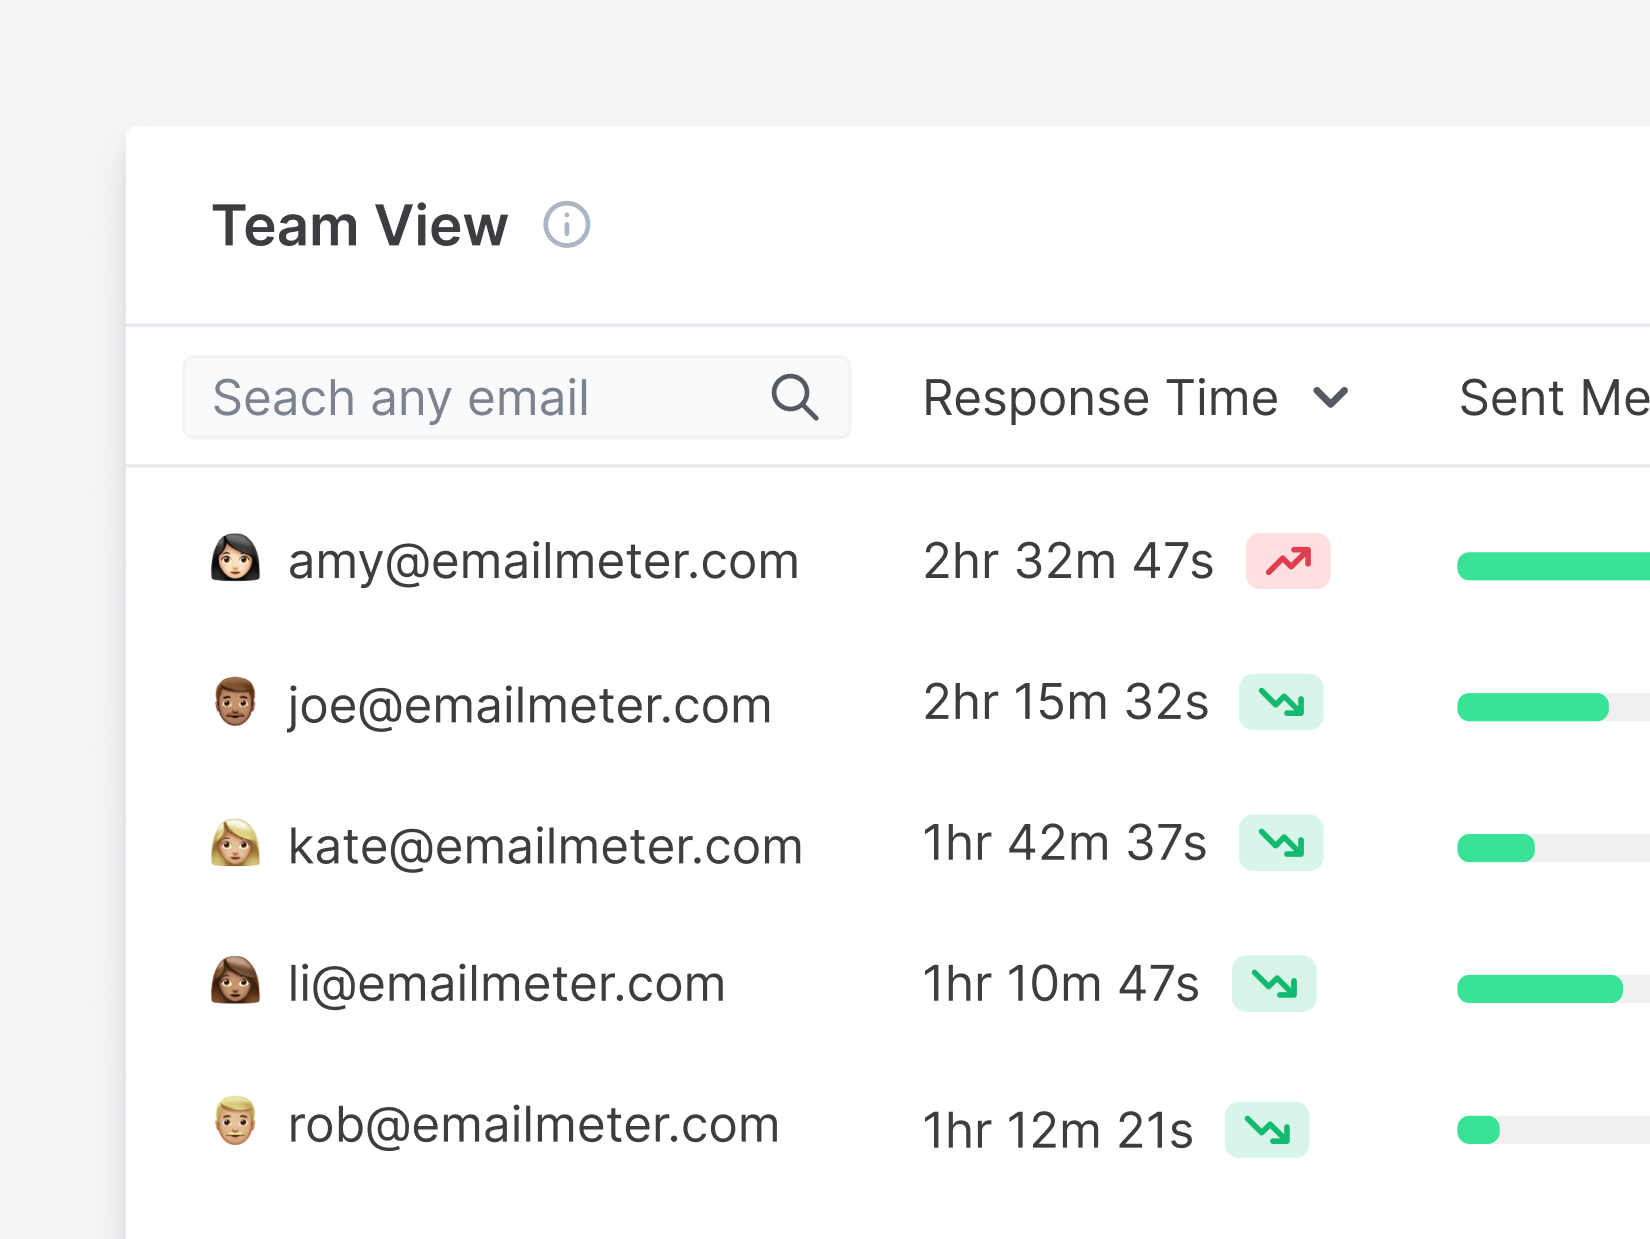The image size is (1650, 1239).
Task: Expand the Response Time sort chevron
Action: click(x=1331, y=398)
